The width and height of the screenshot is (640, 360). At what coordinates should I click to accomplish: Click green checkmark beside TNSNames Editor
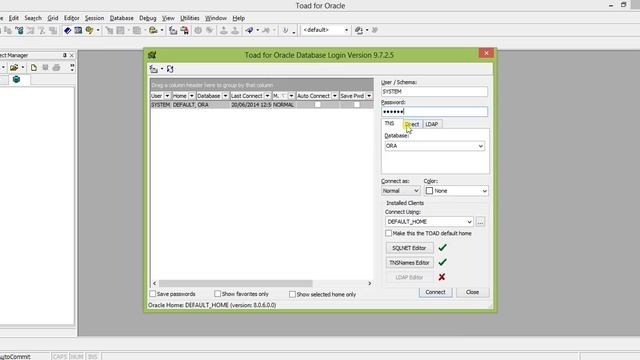click(x=442, y=262)
